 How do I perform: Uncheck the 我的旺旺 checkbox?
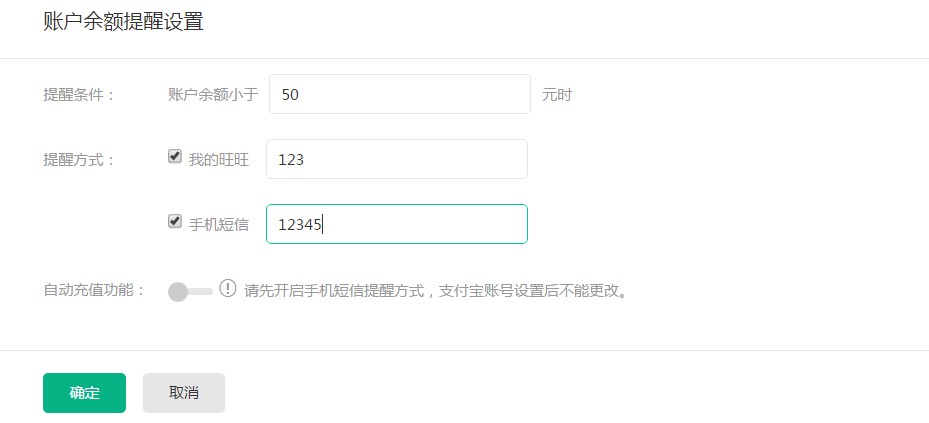[x=174, y=156]
